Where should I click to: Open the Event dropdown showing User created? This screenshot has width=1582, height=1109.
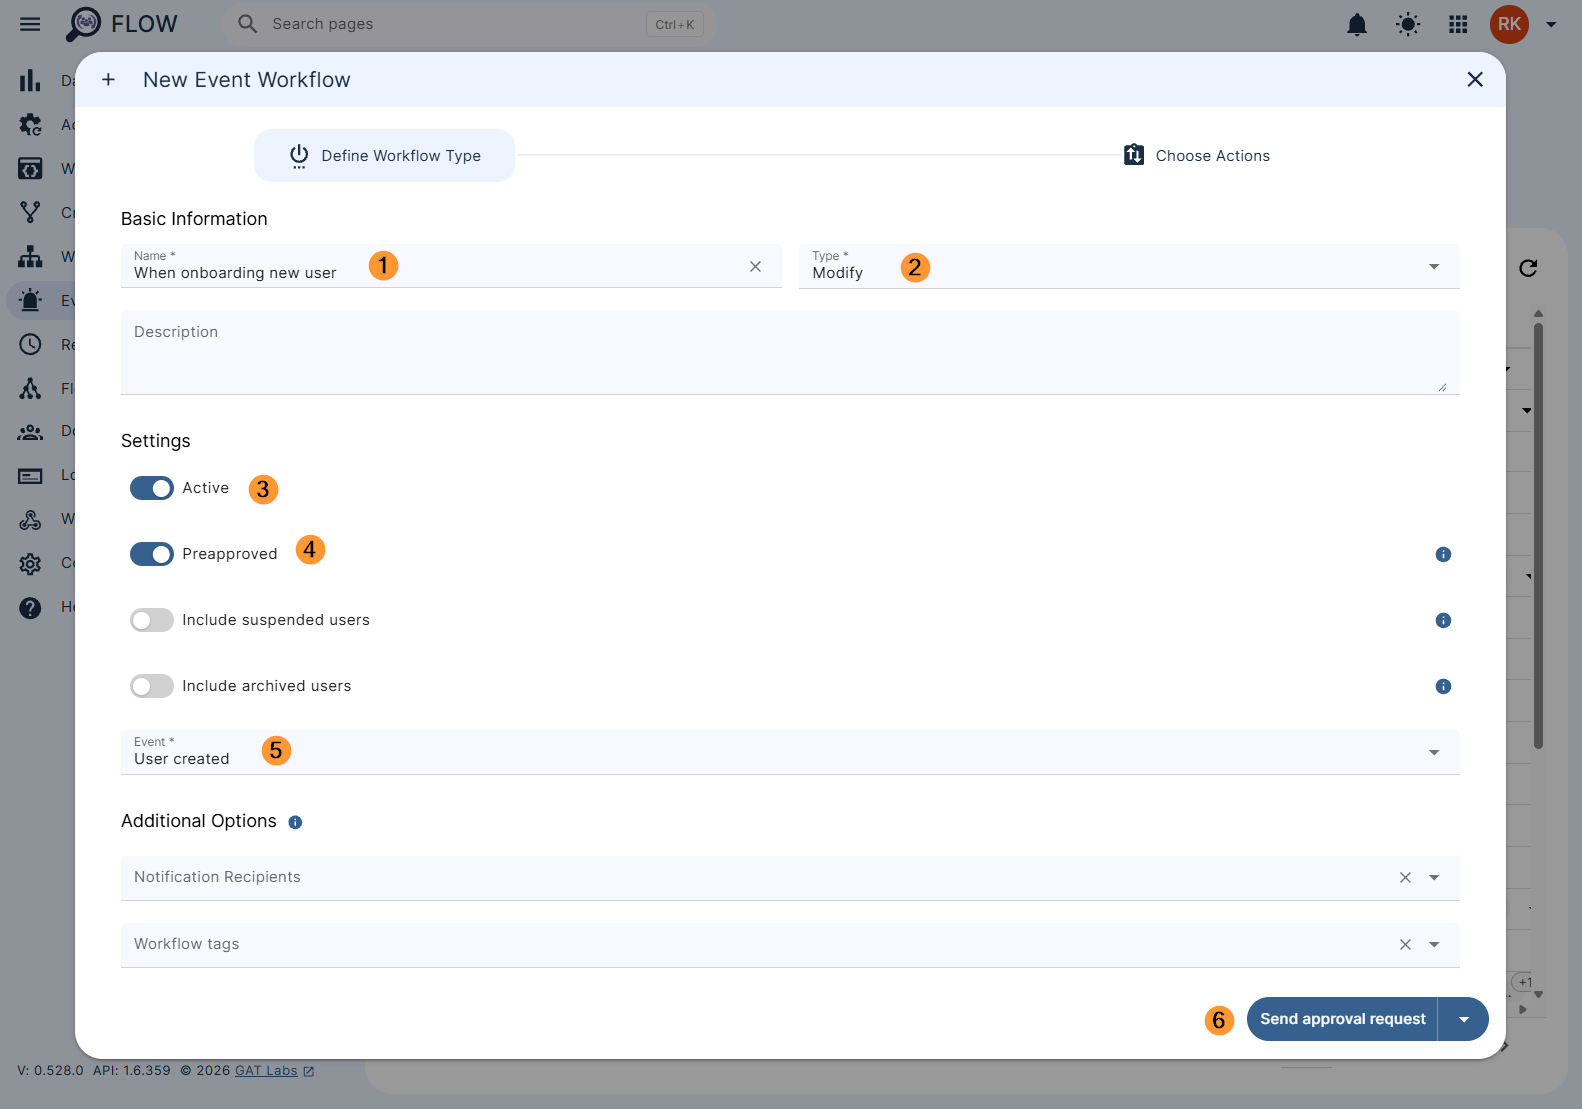pos(790,752)
